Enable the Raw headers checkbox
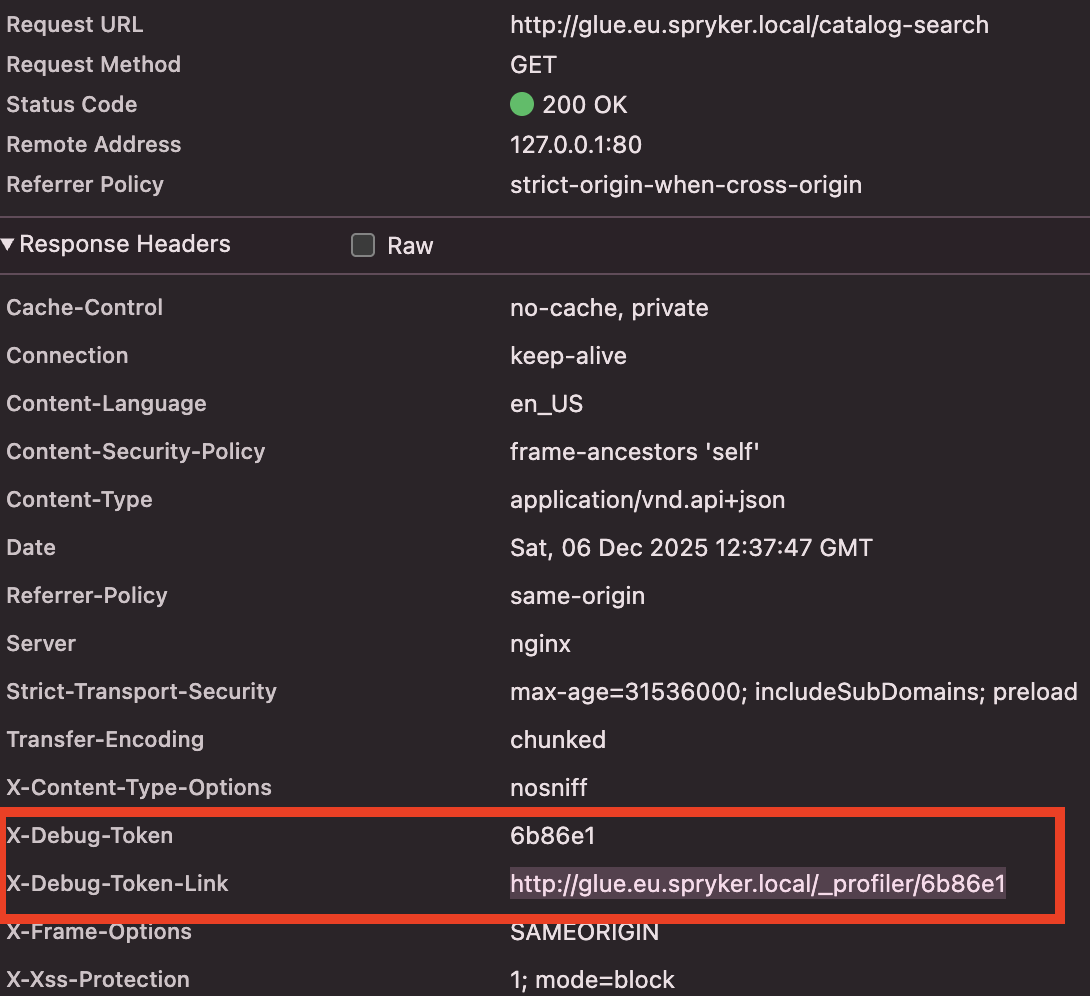This screenshot has width=1090, height=996. [363, 245]
